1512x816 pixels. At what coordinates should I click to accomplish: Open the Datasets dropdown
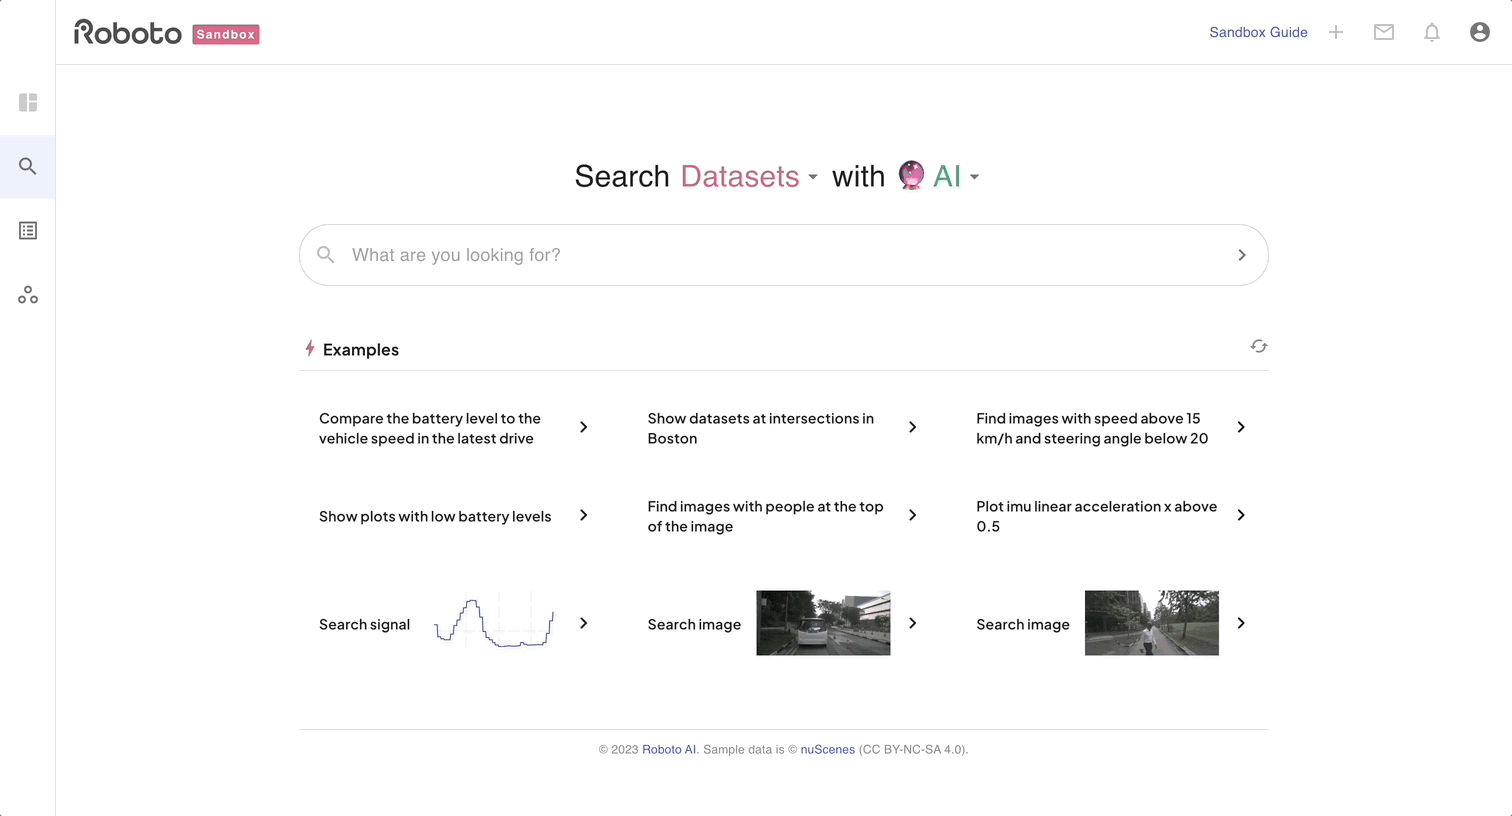click(x=749, y=176)
